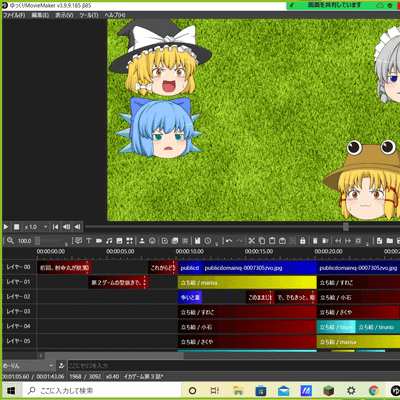Image resolution: width=400 pixels, height=400 pixels.
Task: Open the character name dropdown at bottom
Action: pos(28,366)
